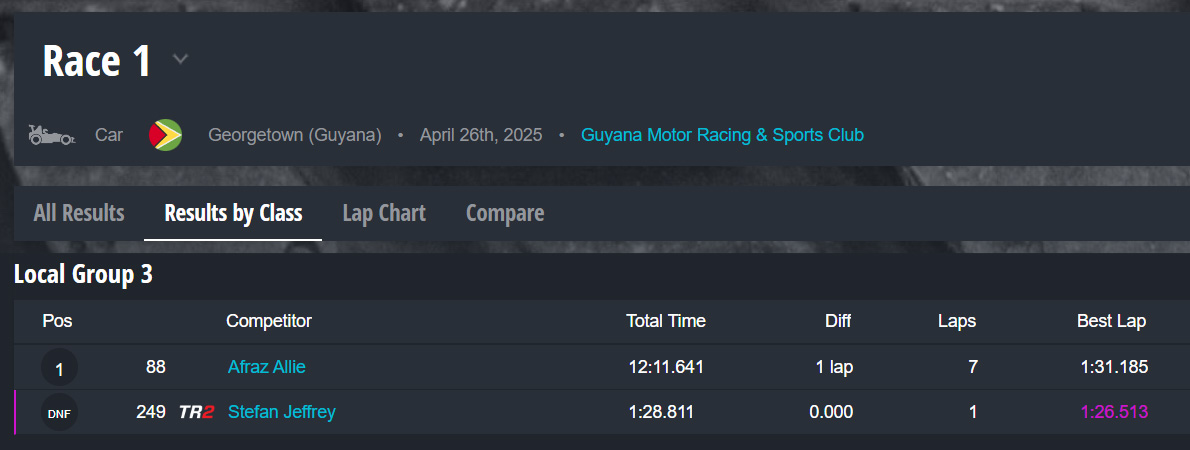Screen dimensions: 1190x450
Task: Expand the Race 1 dropdown chevron
Action: tap(180, 59)
